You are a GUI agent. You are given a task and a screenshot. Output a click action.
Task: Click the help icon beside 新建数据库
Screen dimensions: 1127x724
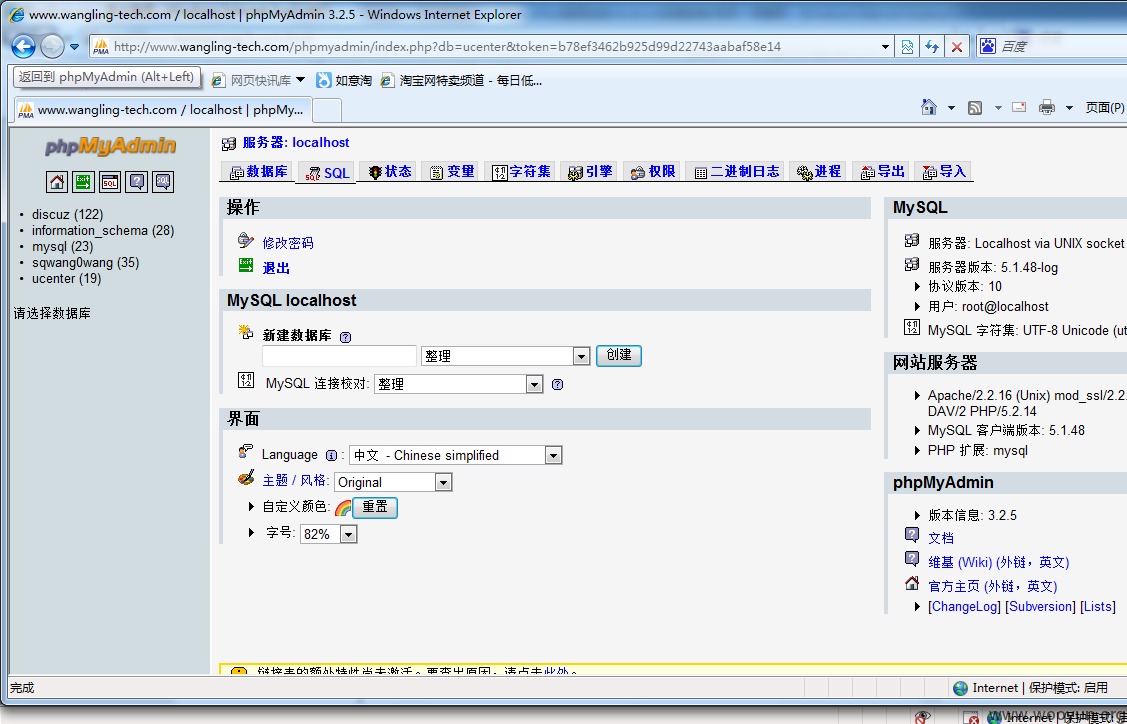pyautogui.click(x=346, y=336)
